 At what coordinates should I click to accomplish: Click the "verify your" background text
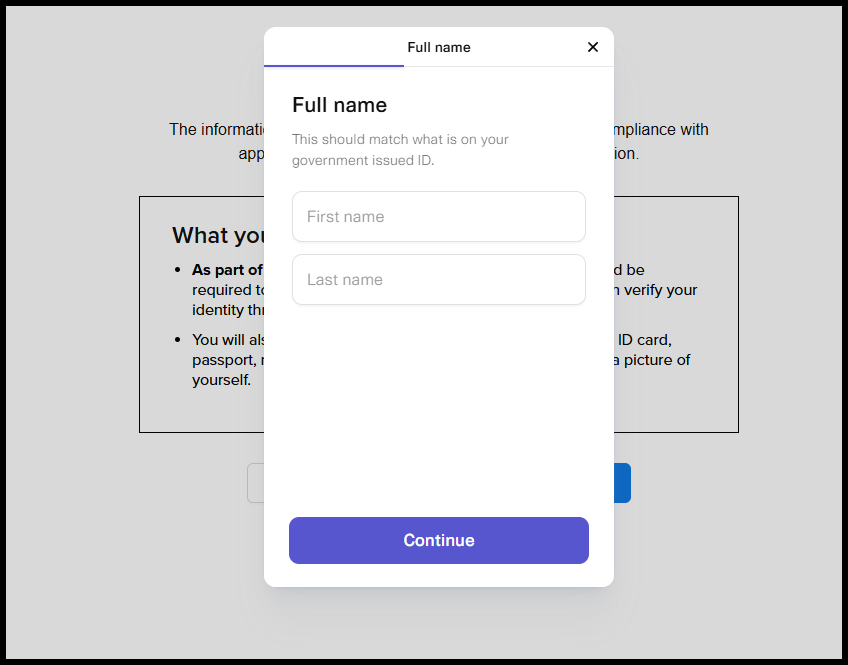660,290
